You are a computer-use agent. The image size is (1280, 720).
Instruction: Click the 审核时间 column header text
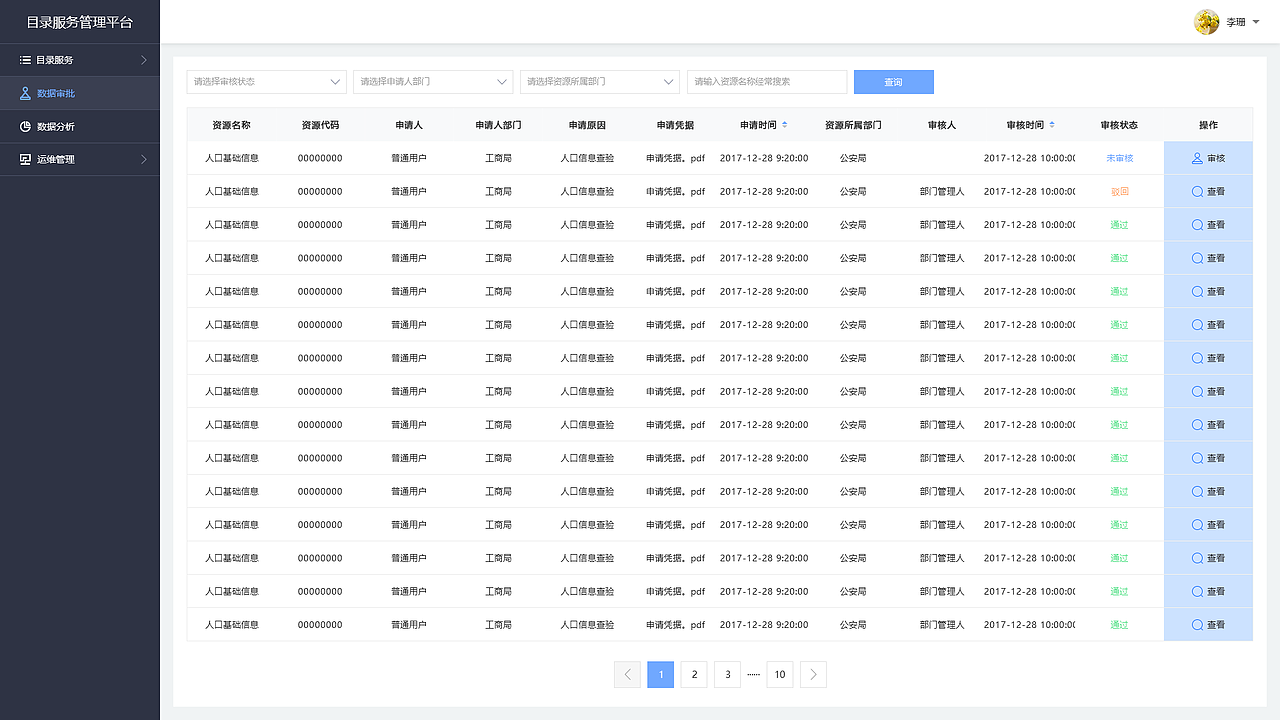click(x=1025, y=125)
